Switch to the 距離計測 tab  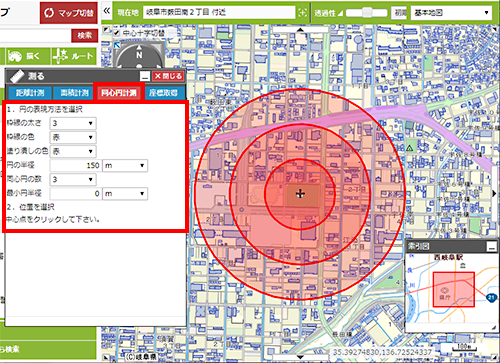[x=30, y=93]
